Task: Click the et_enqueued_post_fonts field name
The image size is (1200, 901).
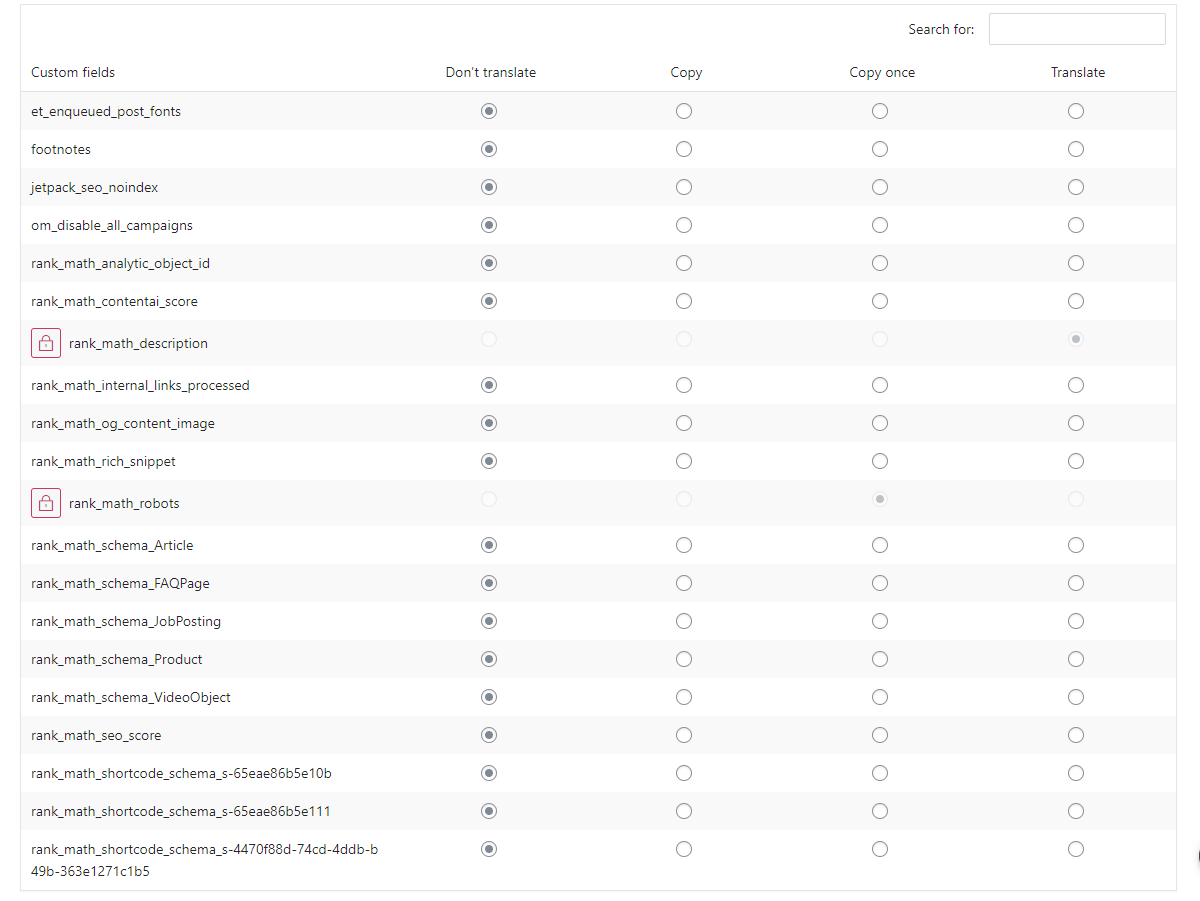Action: click(x=106, y=111)
